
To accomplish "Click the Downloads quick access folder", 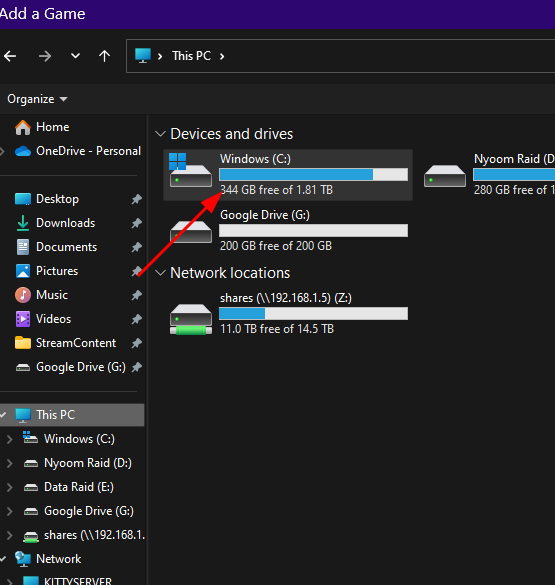I will 65,223.
